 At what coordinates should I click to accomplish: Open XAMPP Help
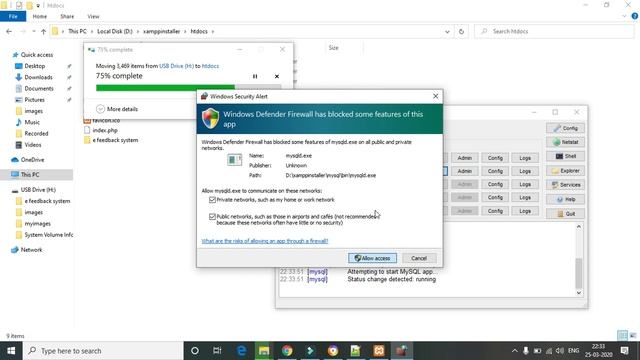pyautogui.click(x=565, y=199)
